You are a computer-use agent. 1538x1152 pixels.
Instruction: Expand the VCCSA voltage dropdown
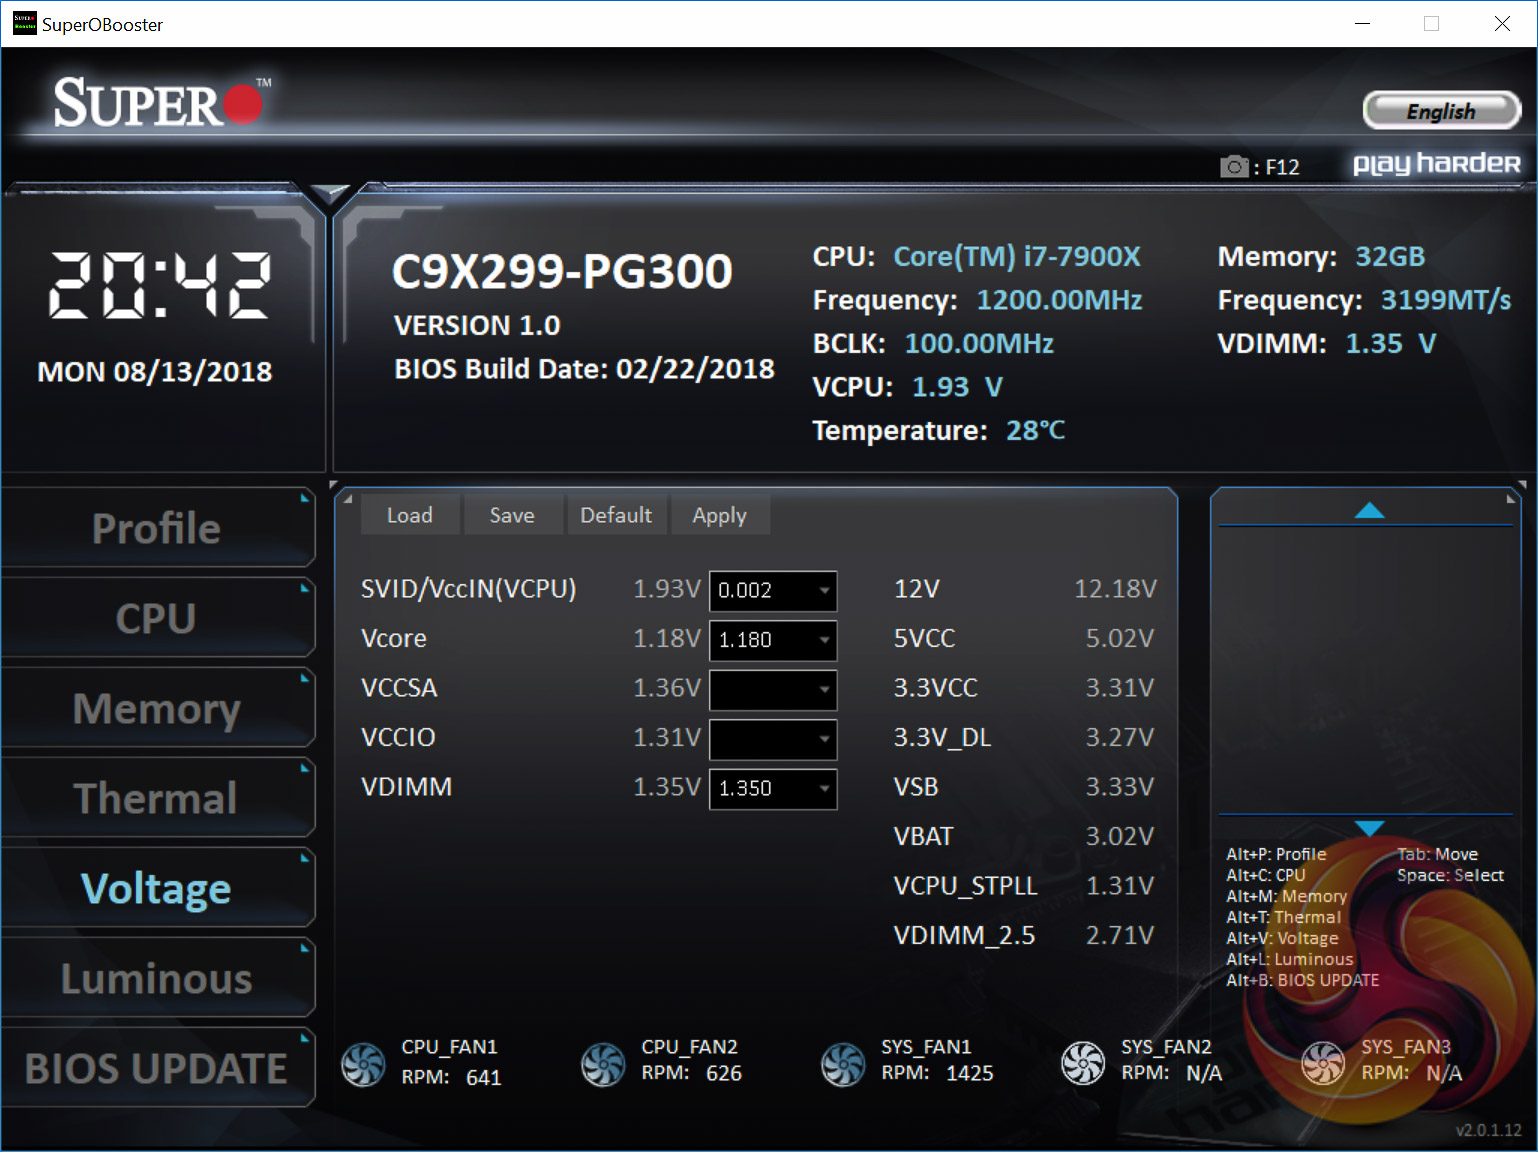point(773,690)
